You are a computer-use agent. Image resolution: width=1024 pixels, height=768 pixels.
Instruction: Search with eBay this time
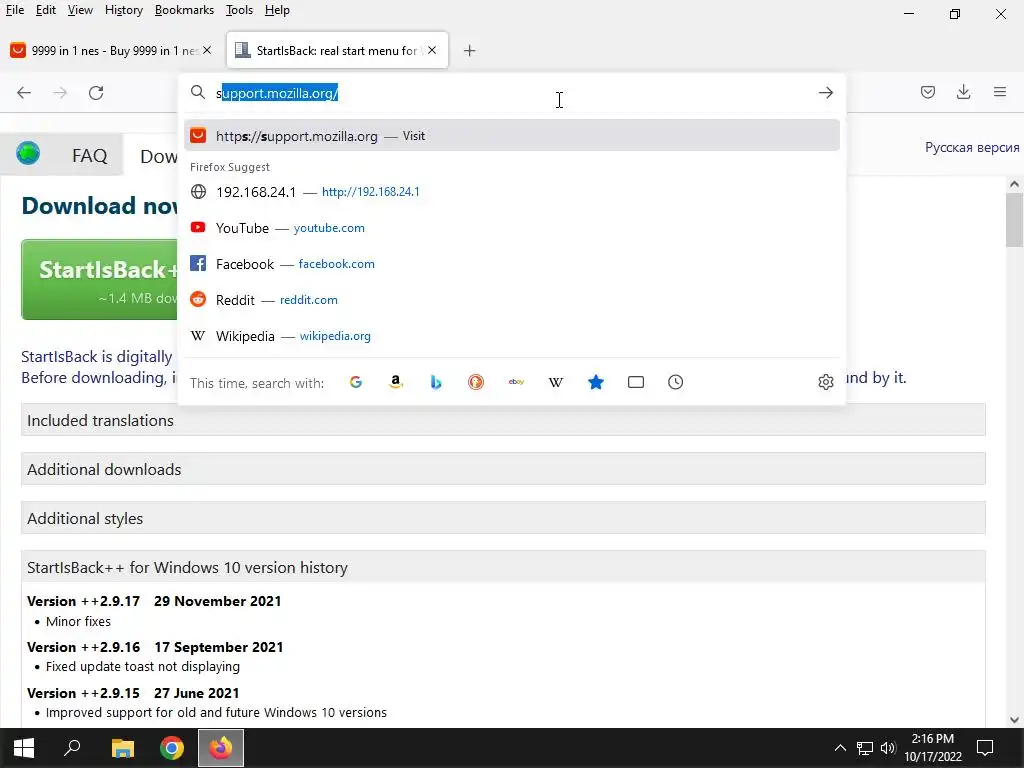coord(516,382)
